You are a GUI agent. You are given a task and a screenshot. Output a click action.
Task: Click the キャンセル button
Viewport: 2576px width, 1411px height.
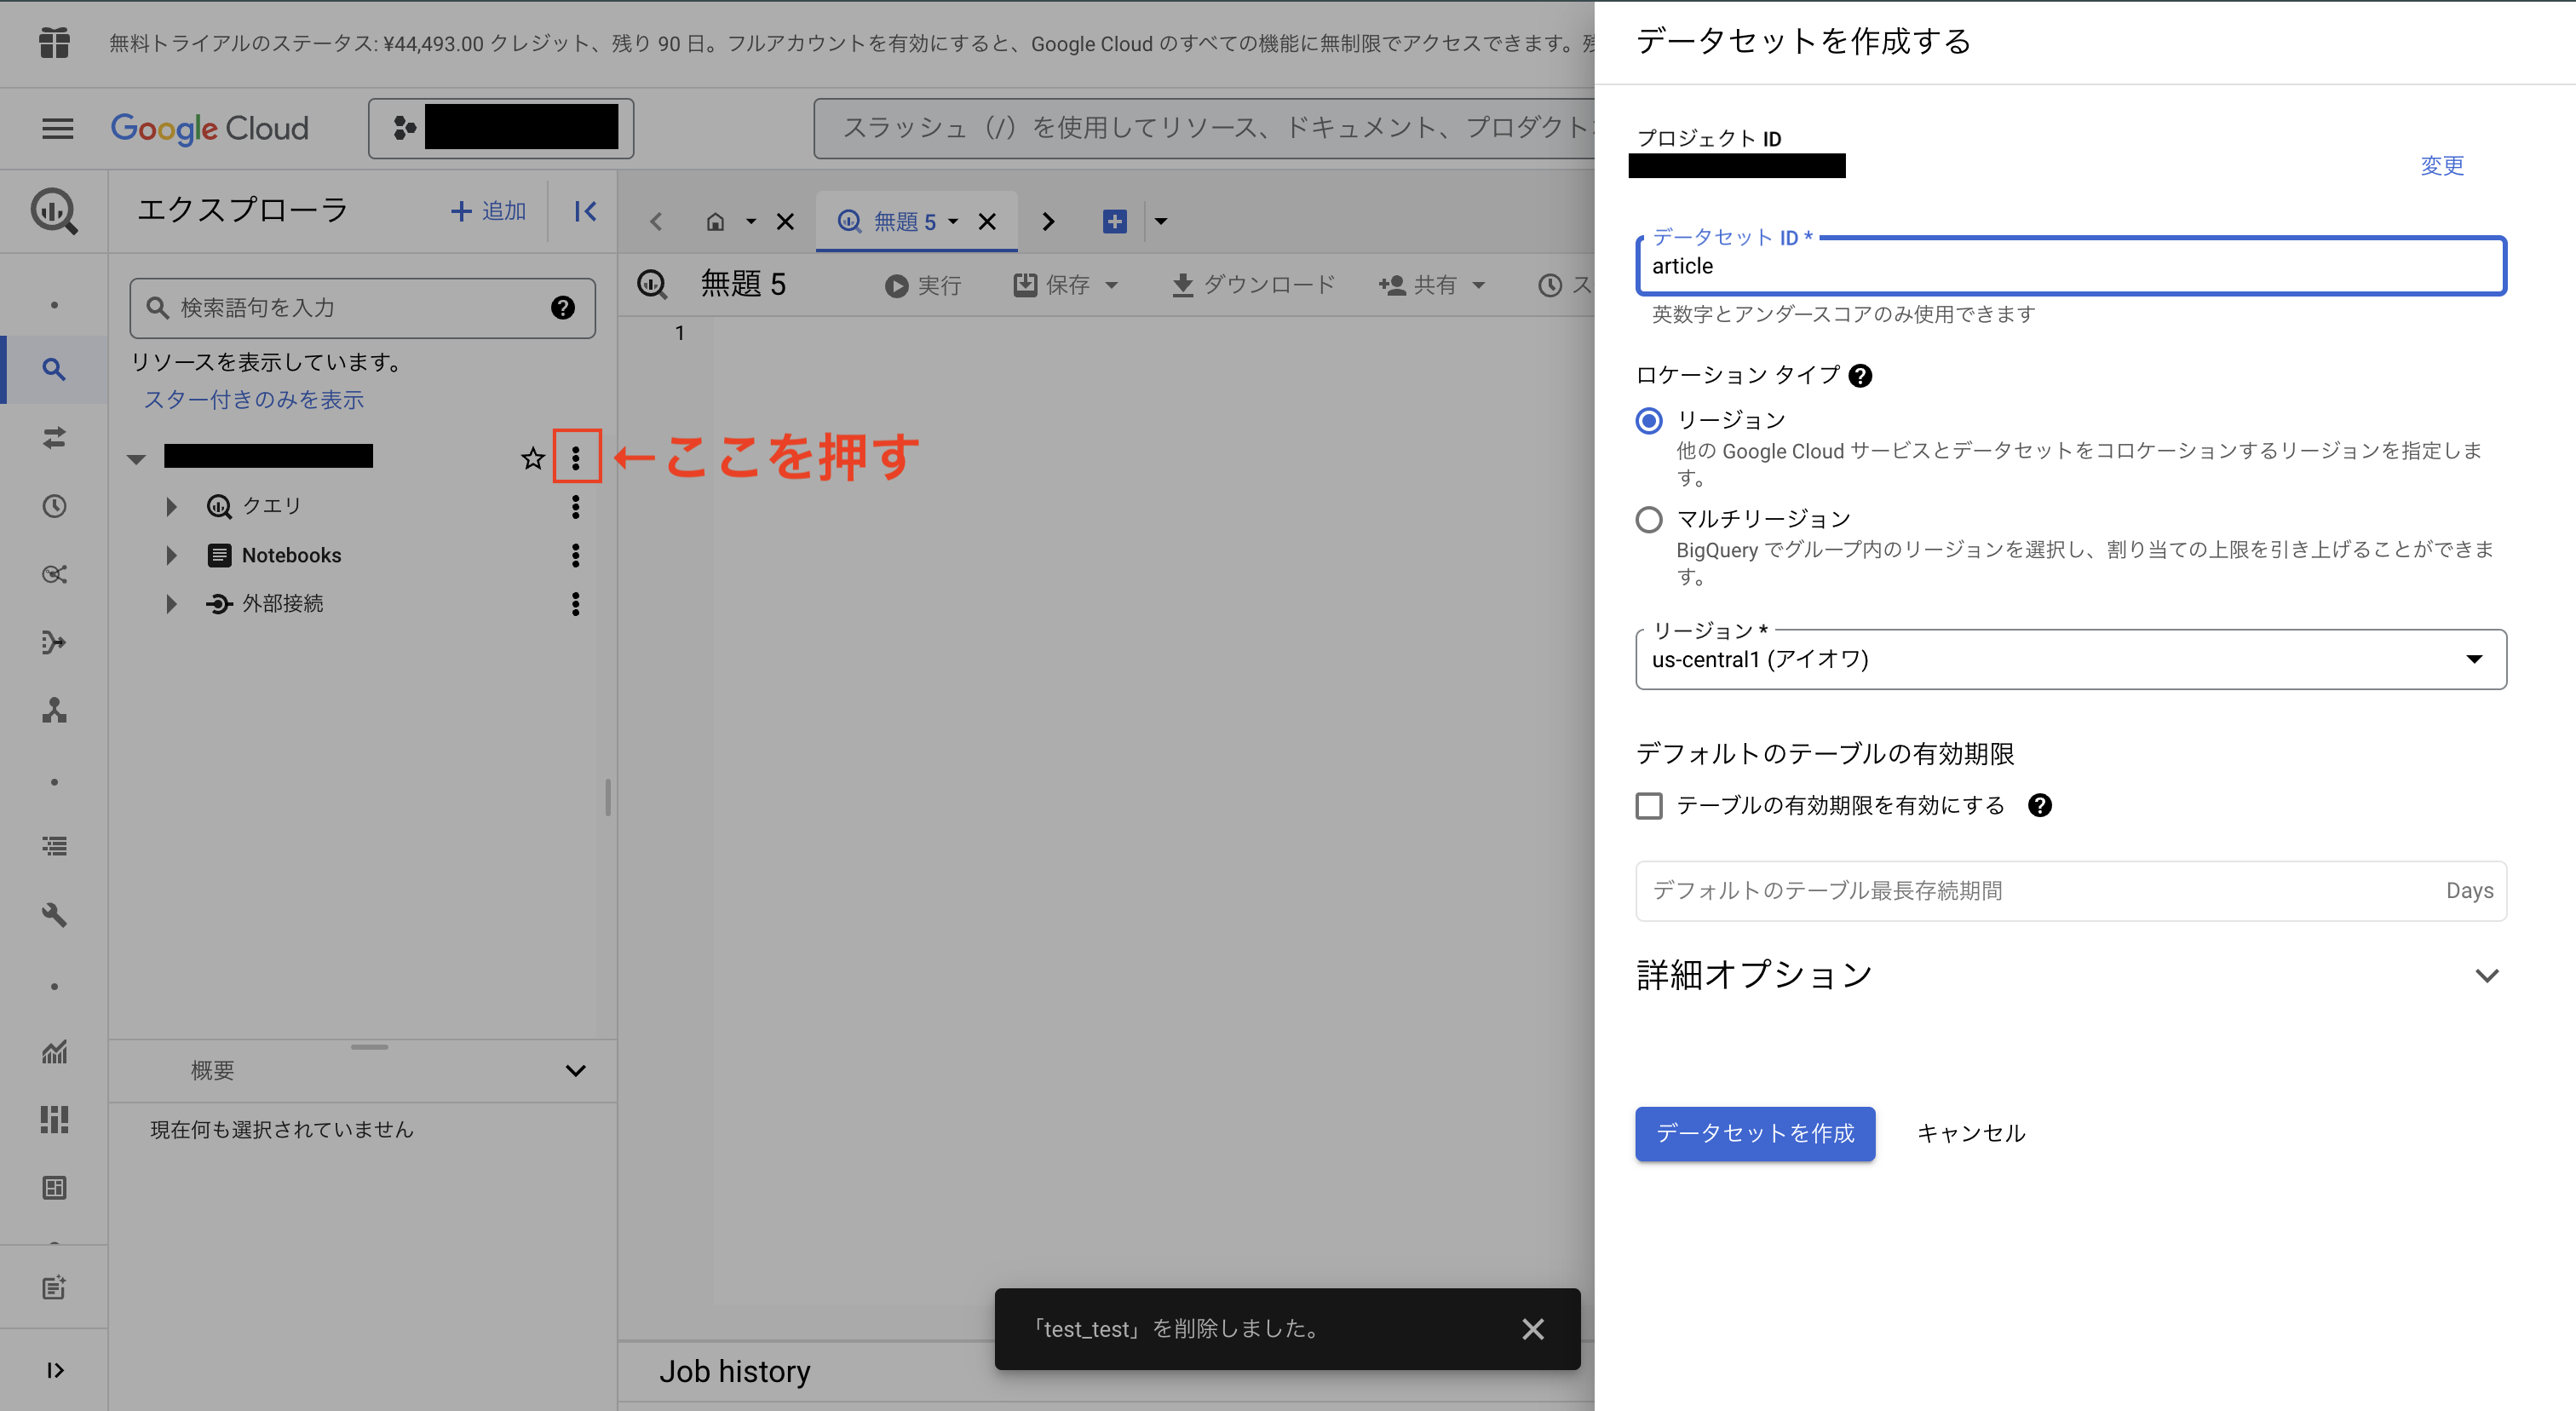coord(1970,1134)
